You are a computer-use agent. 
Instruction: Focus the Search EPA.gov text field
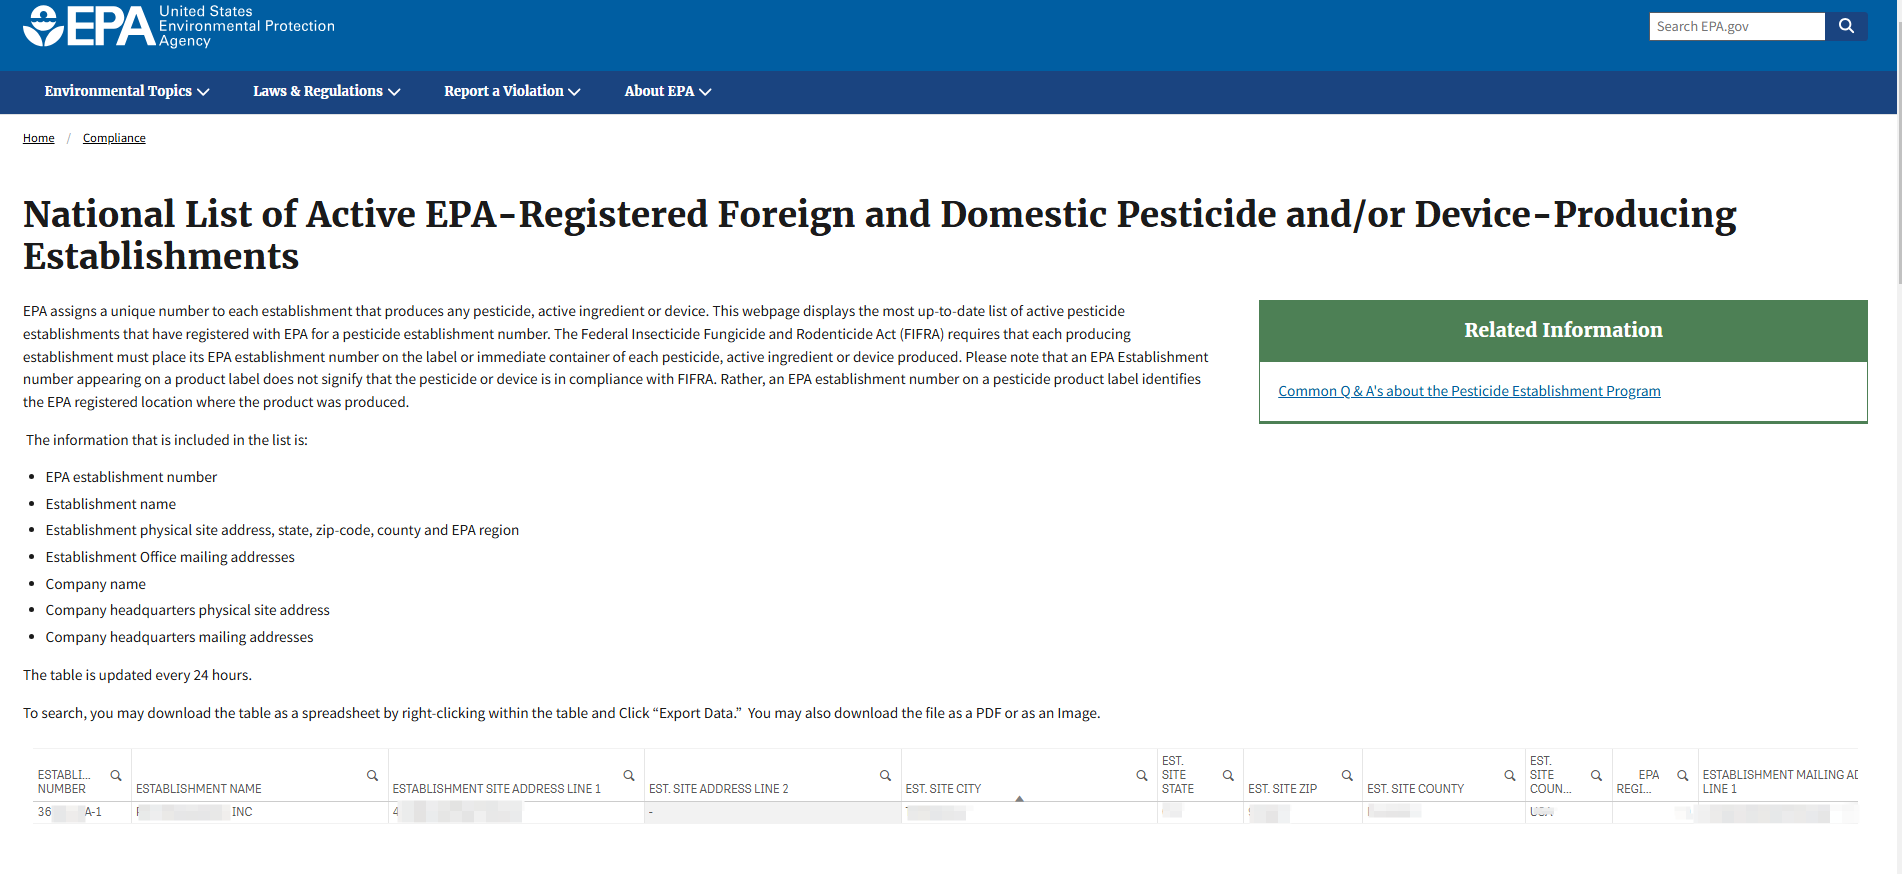[x=1736, y=27]
